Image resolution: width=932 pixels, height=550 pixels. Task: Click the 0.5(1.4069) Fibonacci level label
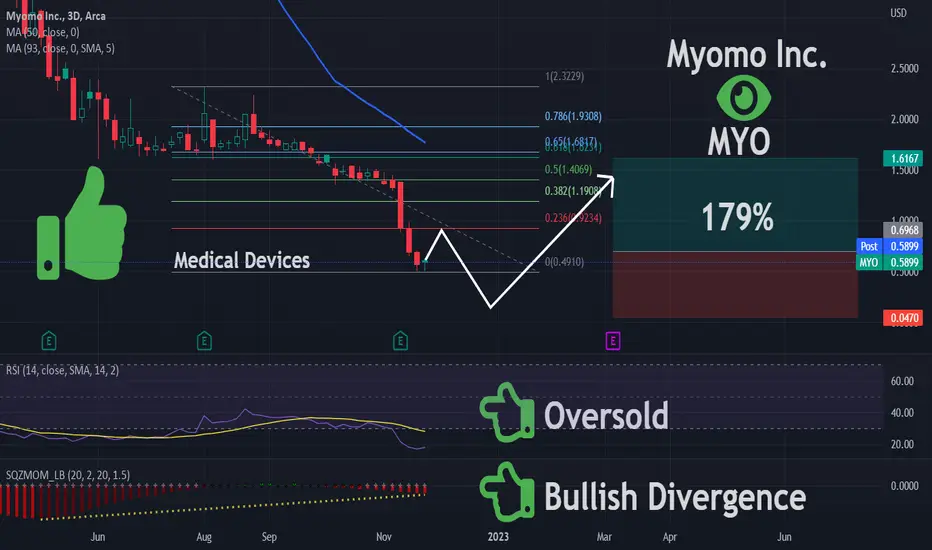568,169
